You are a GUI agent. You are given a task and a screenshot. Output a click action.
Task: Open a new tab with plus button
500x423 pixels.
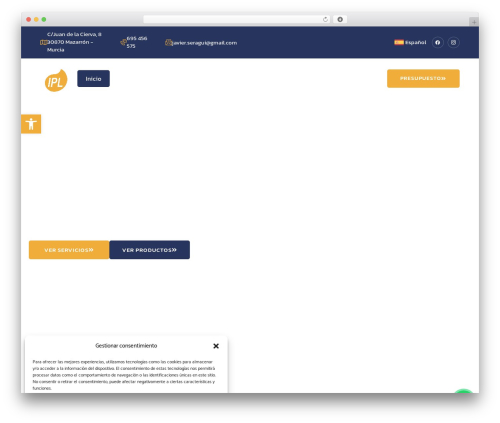474,22
